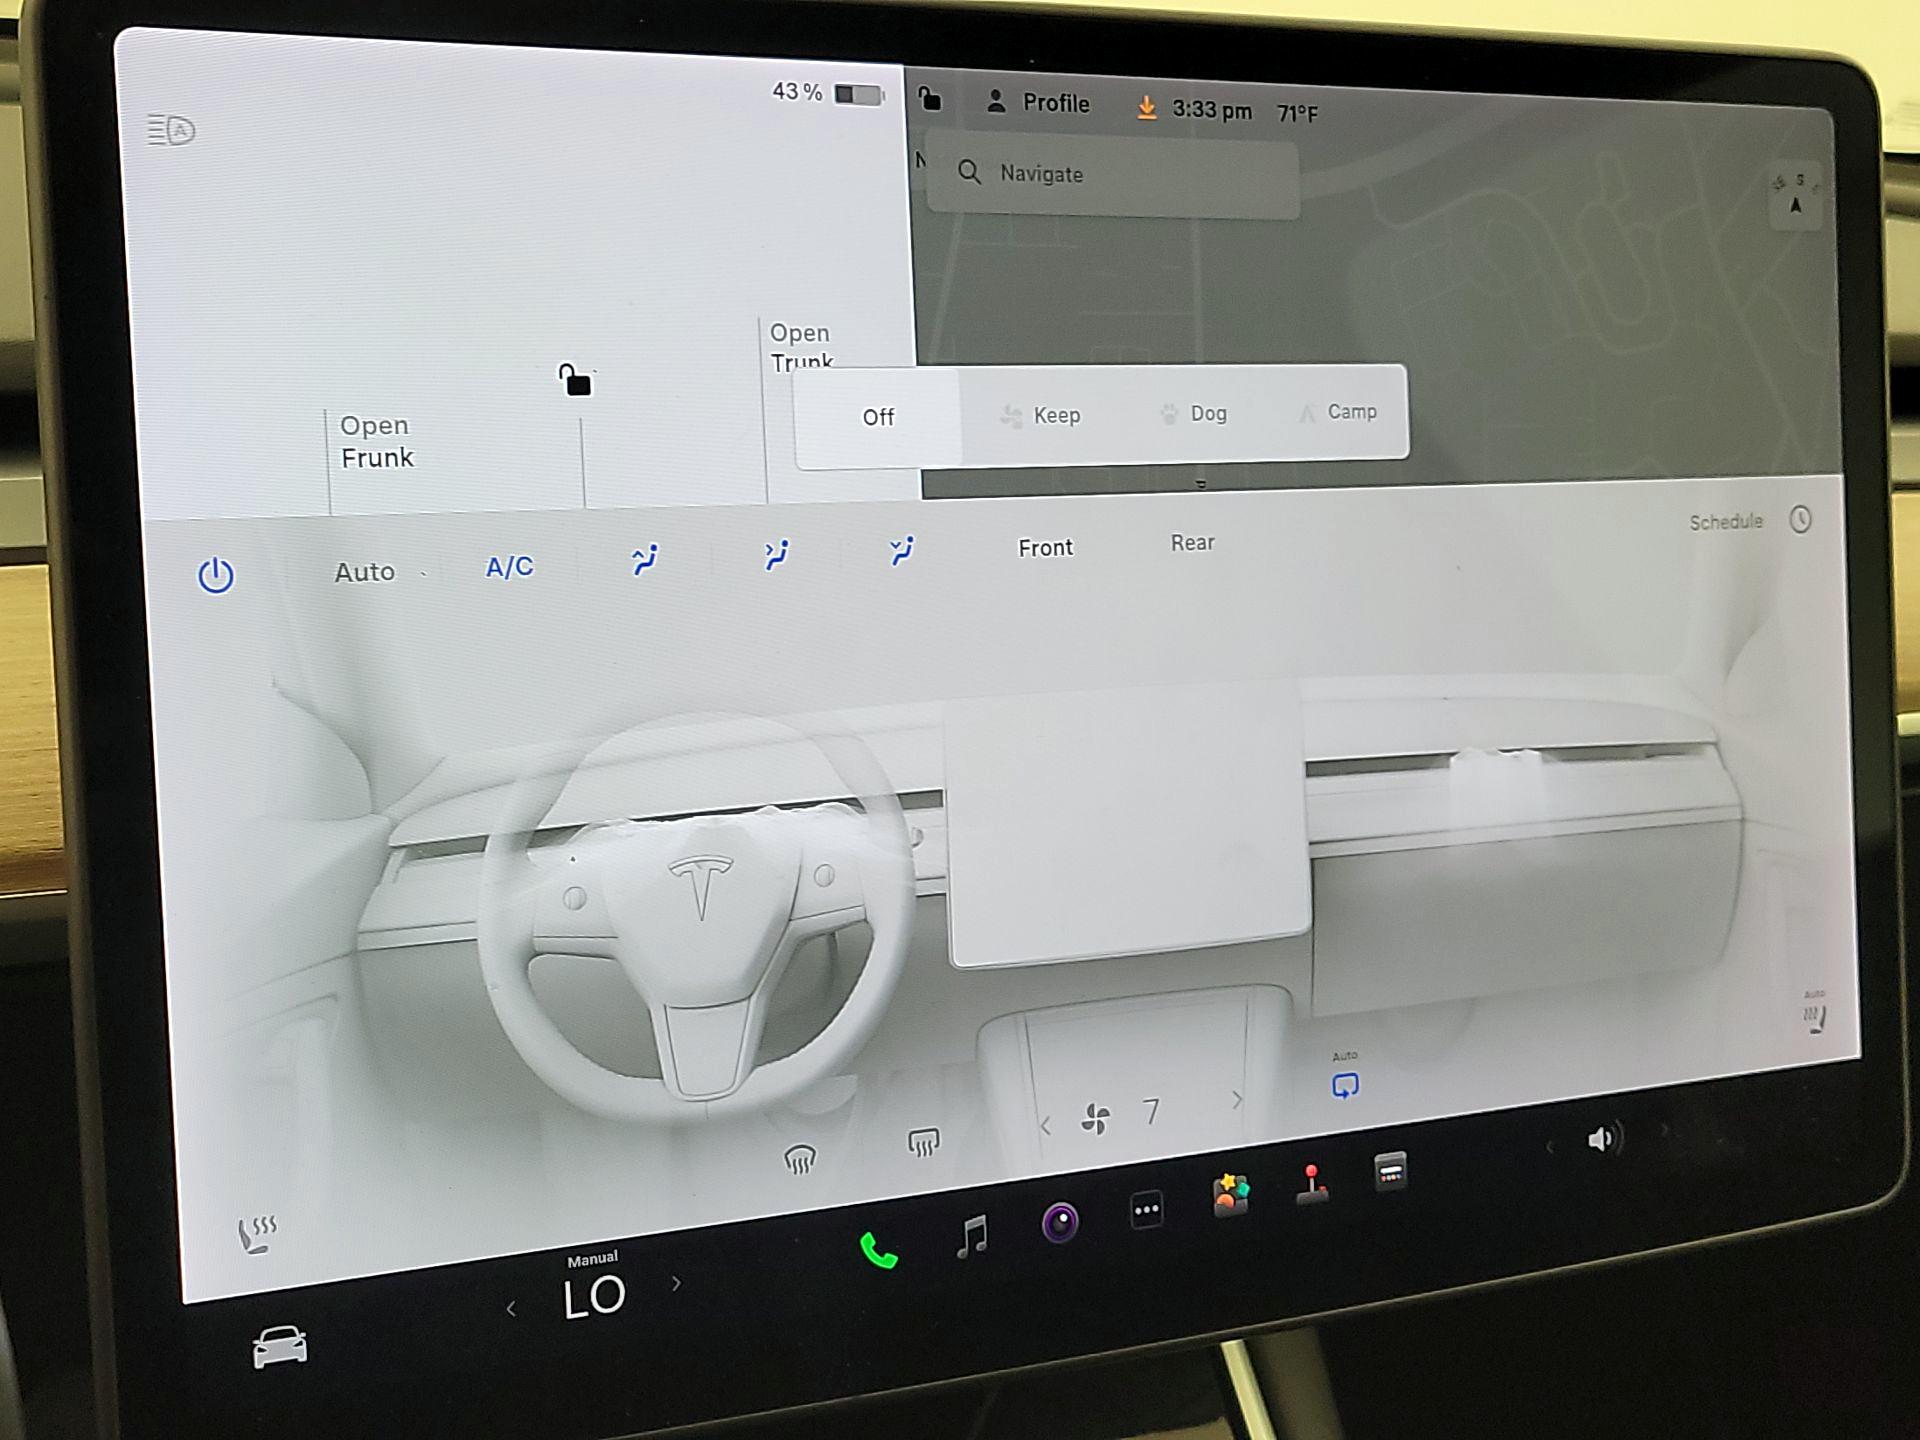Raise cabin temperature with right chevron
The width and height of the screenshot is (1920, 1440).
[x=677, y=1283]
